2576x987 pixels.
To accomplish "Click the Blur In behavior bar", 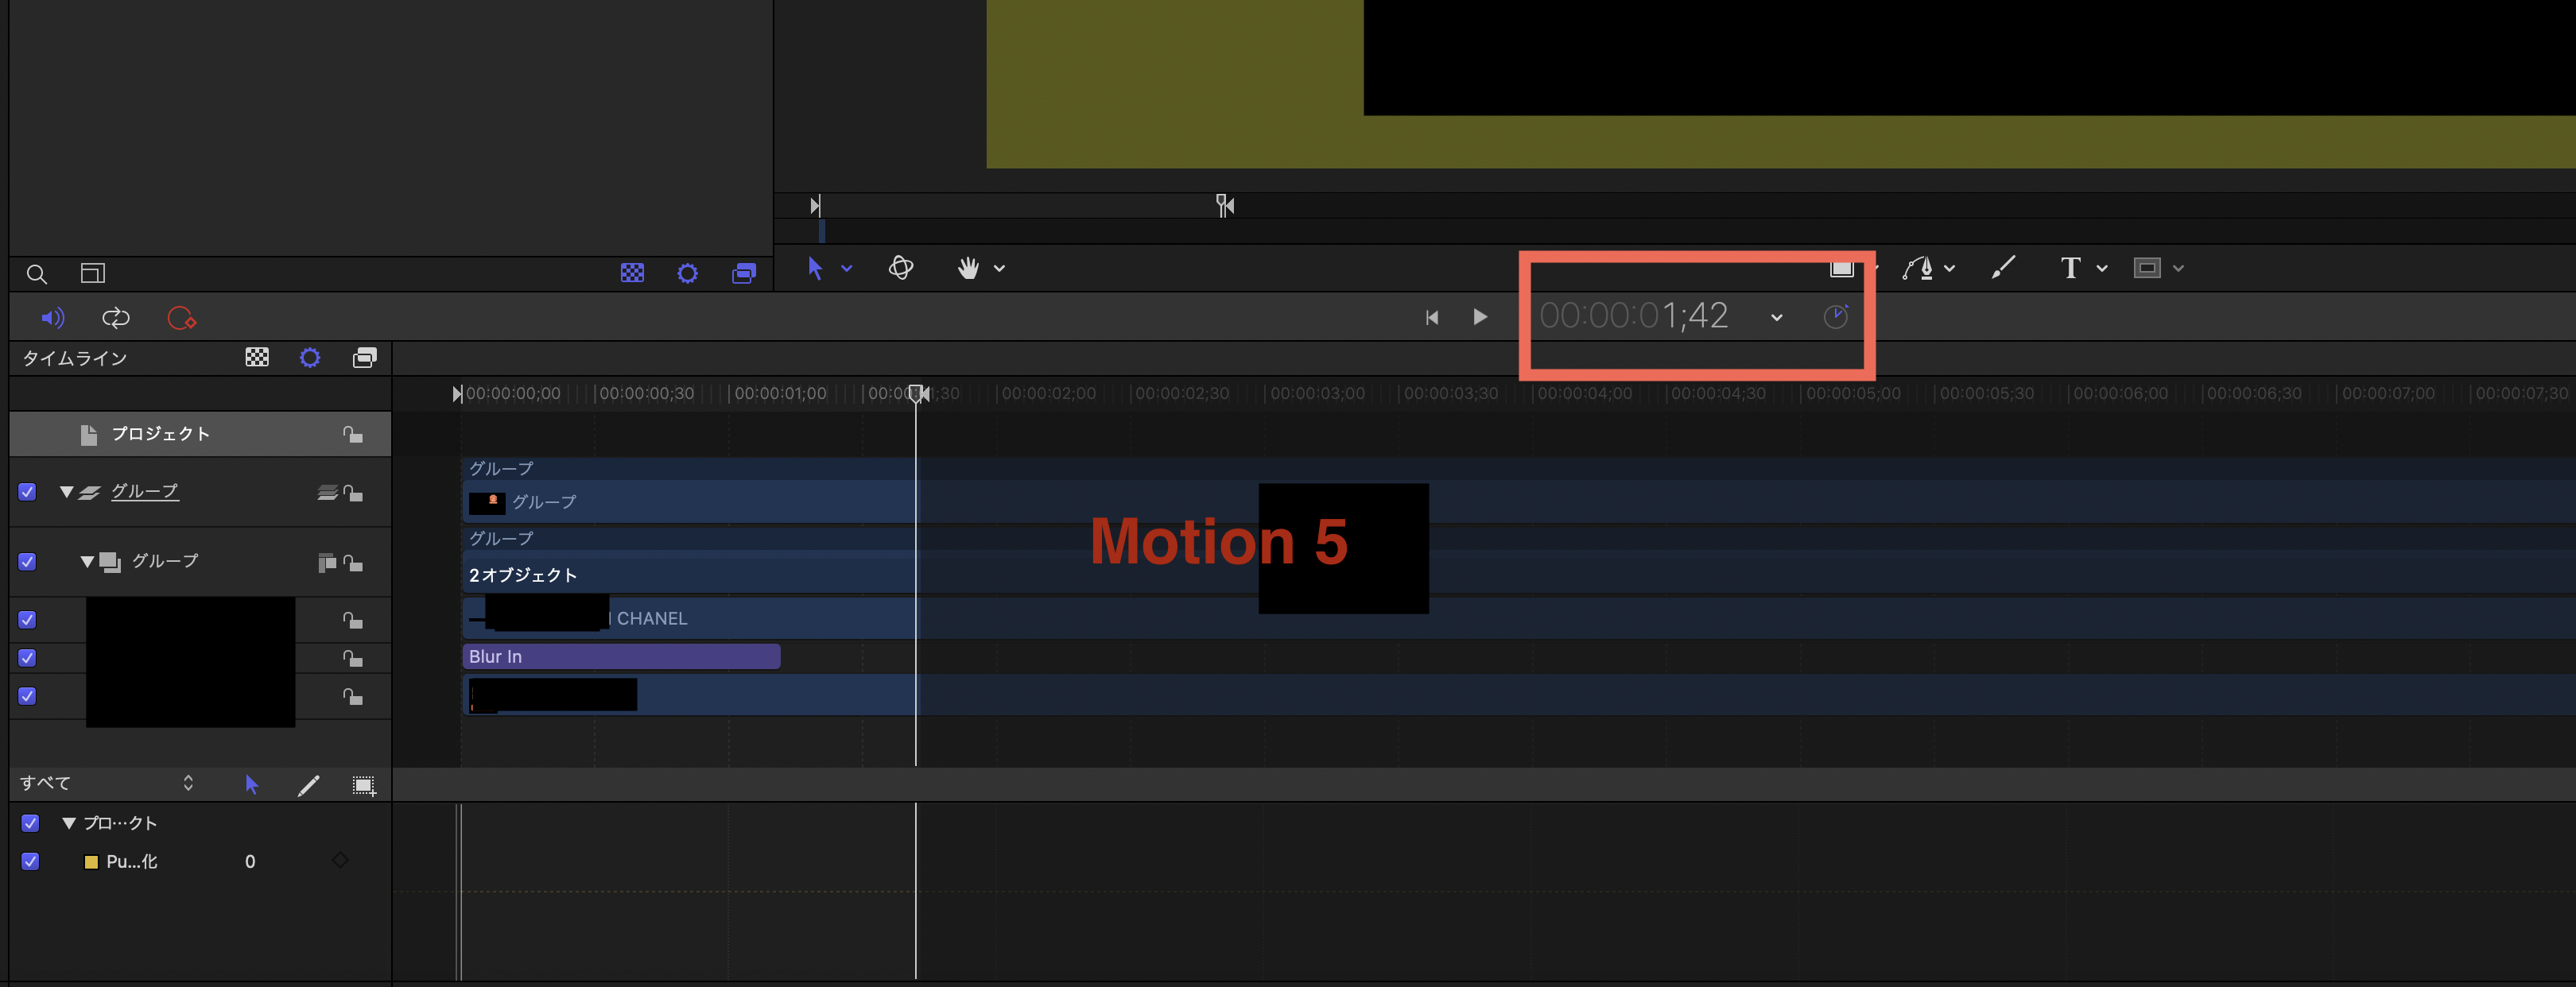I will [620, 656].
